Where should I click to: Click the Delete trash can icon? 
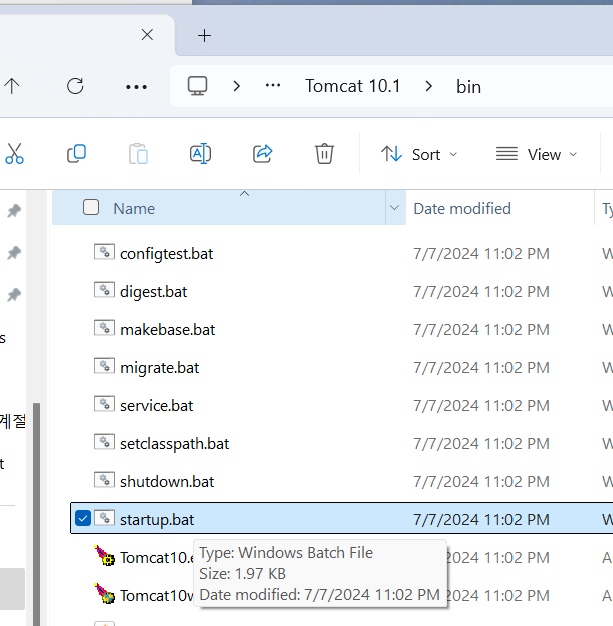pyautogui.click(x=324, y=154)
